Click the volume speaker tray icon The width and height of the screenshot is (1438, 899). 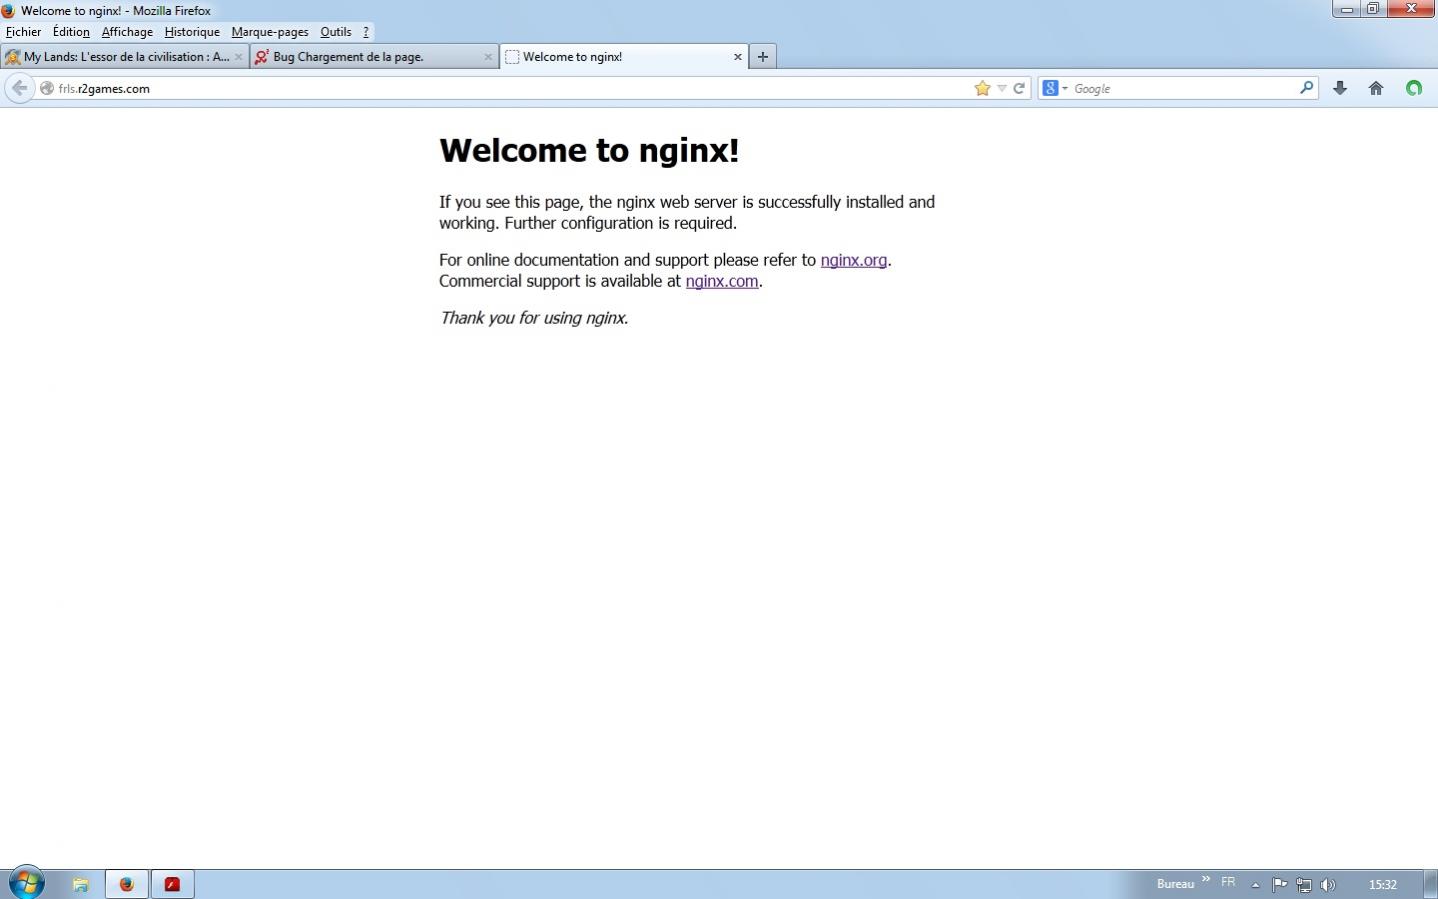1327,884
